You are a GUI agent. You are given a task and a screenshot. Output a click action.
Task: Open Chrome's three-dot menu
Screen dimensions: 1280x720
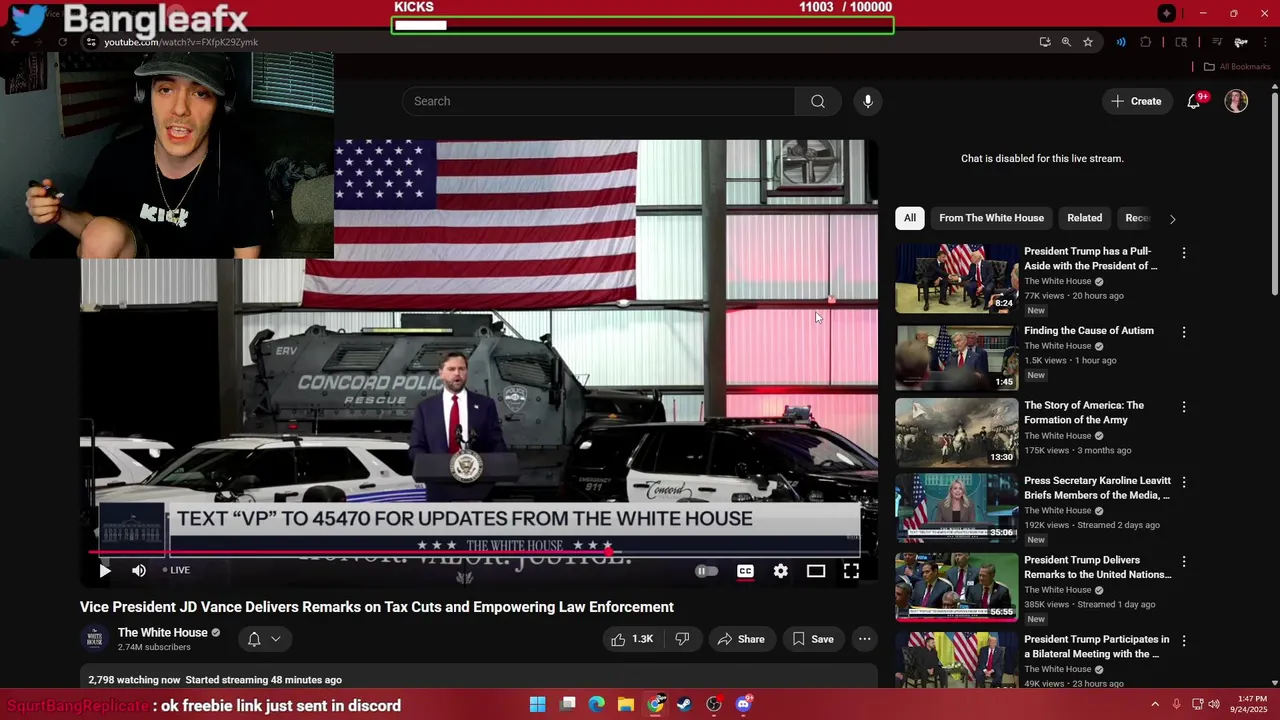pos(1266,42)
